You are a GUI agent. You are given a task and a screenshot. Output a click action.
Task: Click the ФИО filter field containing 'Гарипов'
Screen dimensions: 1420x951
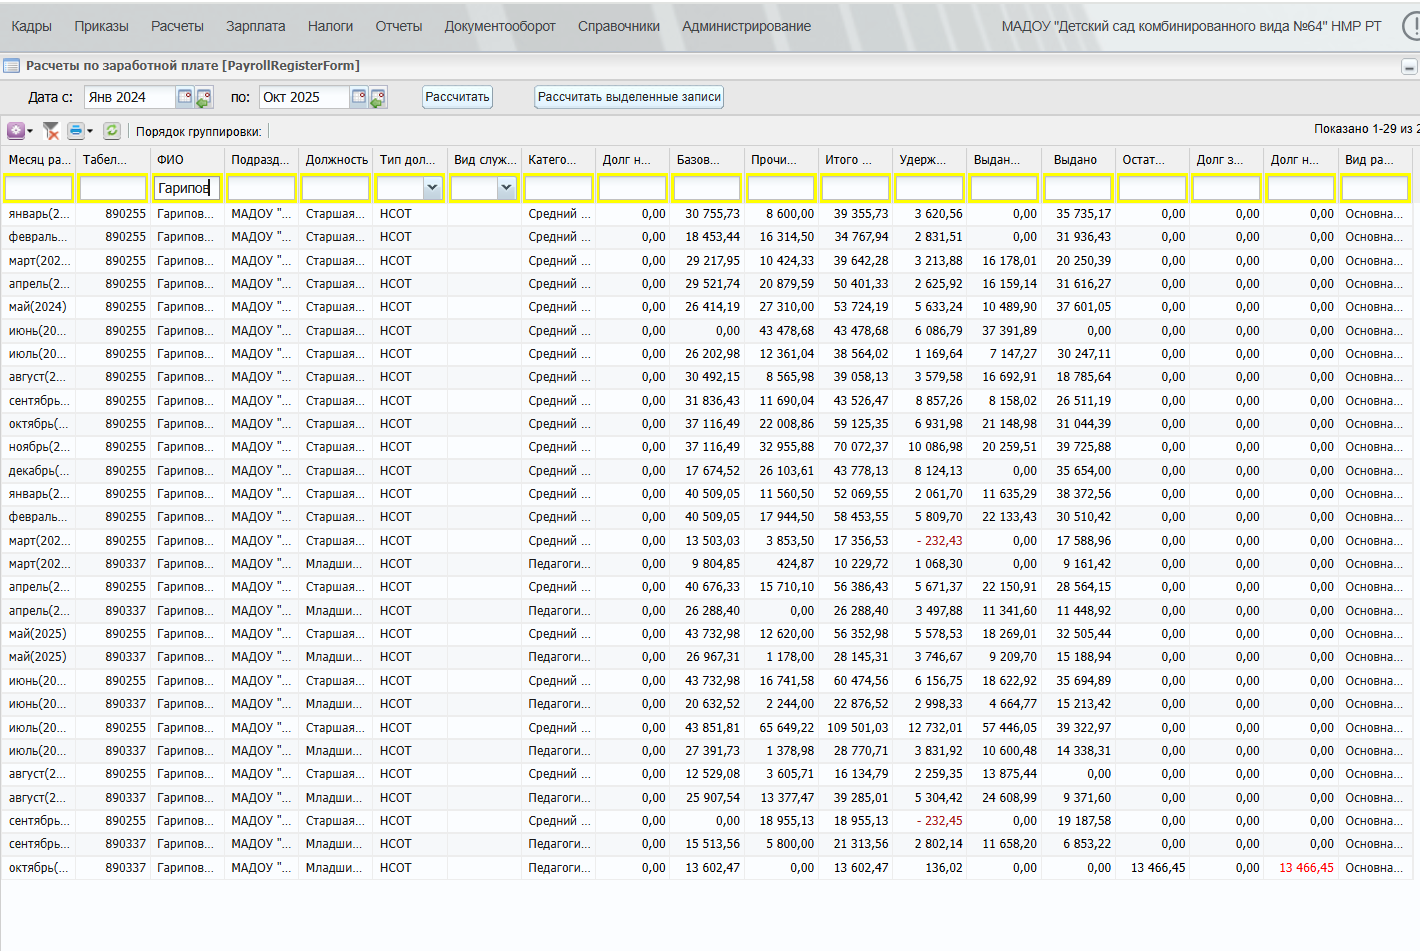tap(186, 188)
